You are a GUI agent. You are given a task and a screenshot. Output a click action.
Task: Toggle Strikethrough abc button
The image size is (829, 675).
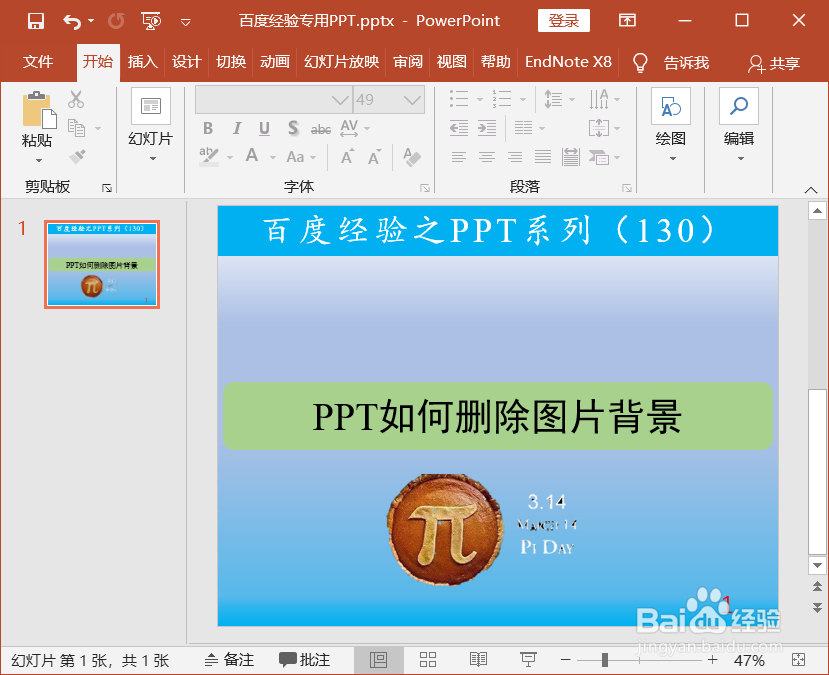(320, 128)
